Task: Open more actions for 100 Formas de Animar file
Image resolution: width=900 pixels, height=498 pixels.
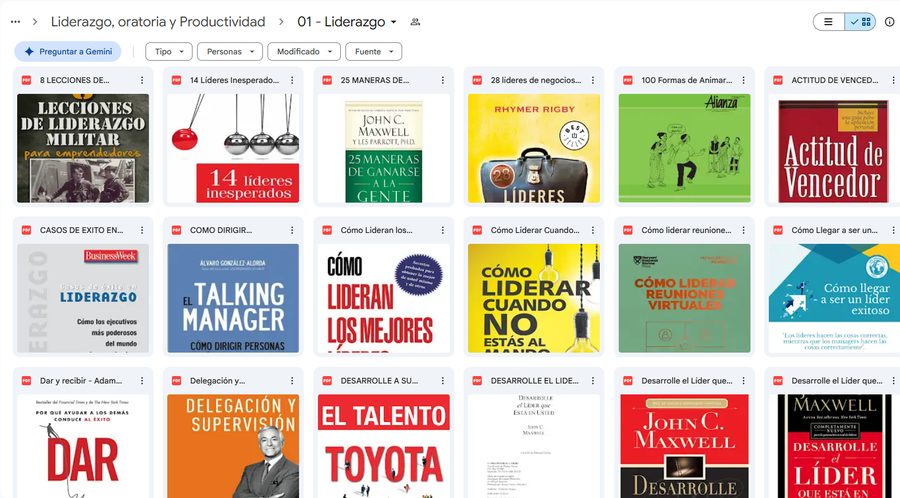Action: 743,80
